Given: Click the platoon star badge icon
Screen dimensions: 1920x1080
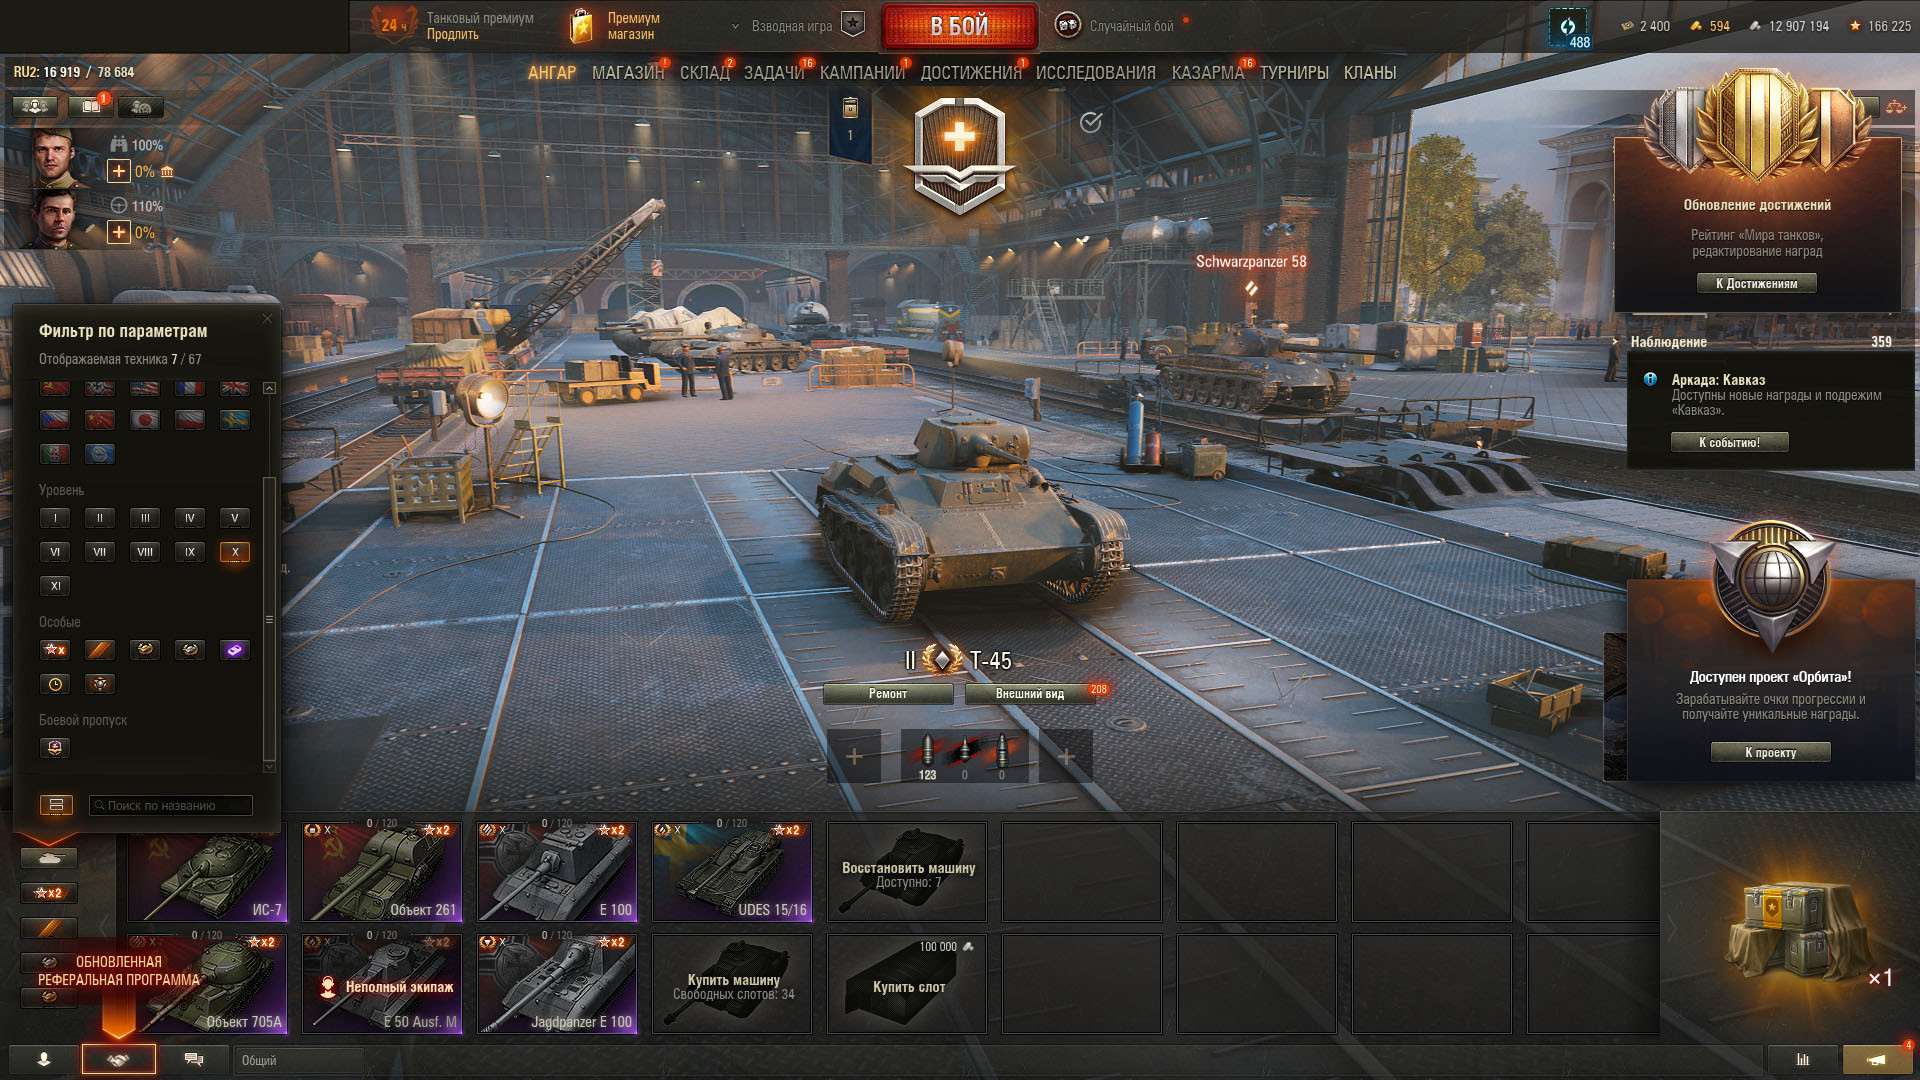Looking at the screenshot, I should click(852, 25).
